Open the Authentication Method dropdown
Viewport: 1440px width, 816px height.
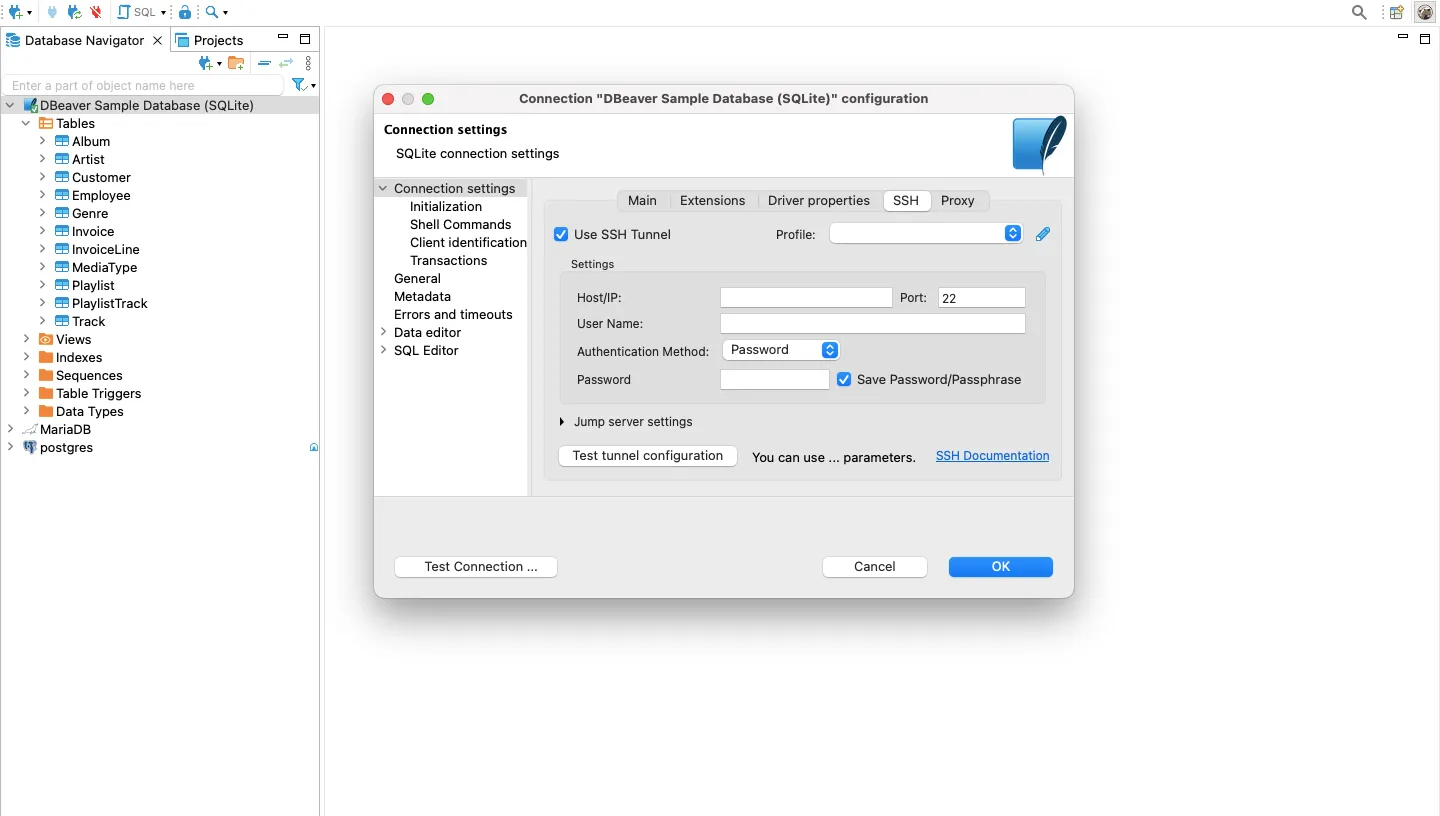pos(781,350)
